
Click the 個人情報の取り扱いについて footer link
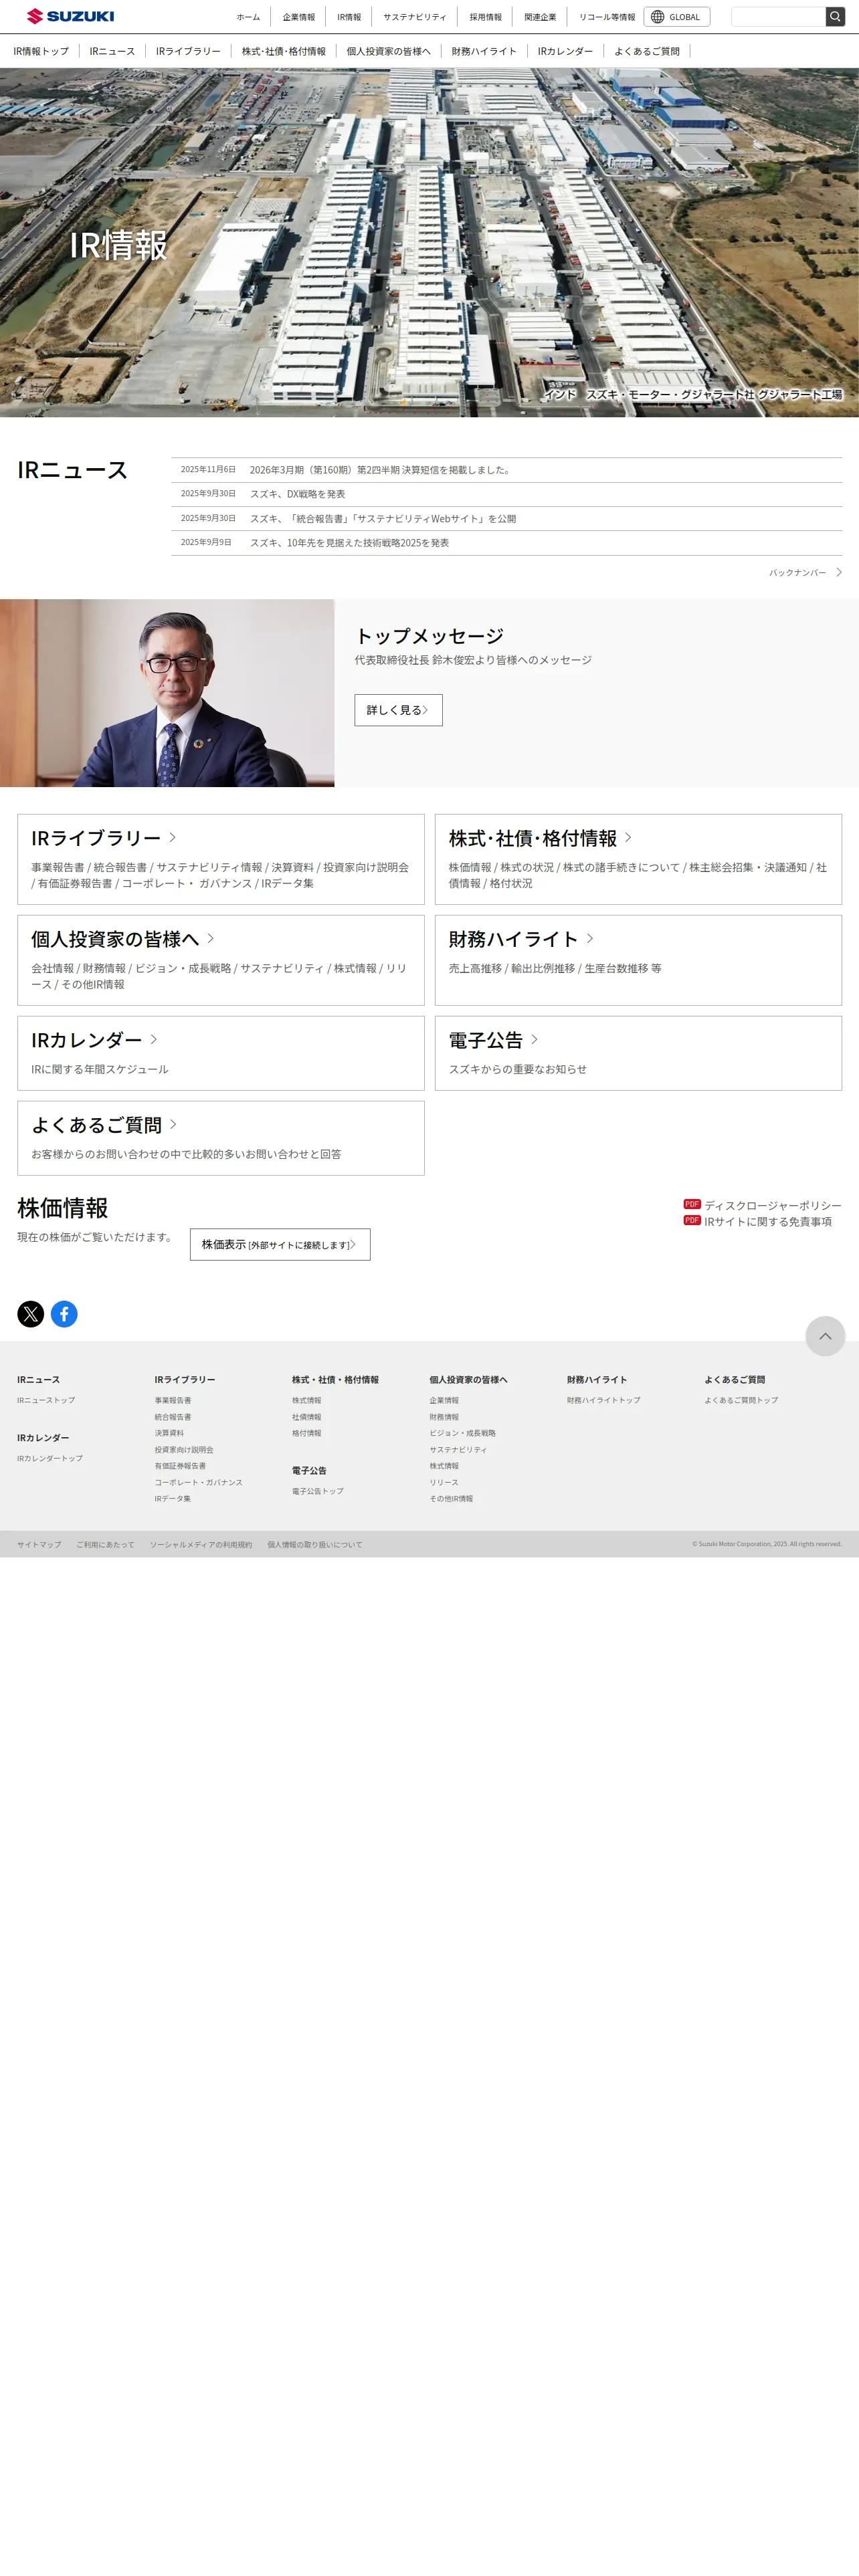(315, 1544)
